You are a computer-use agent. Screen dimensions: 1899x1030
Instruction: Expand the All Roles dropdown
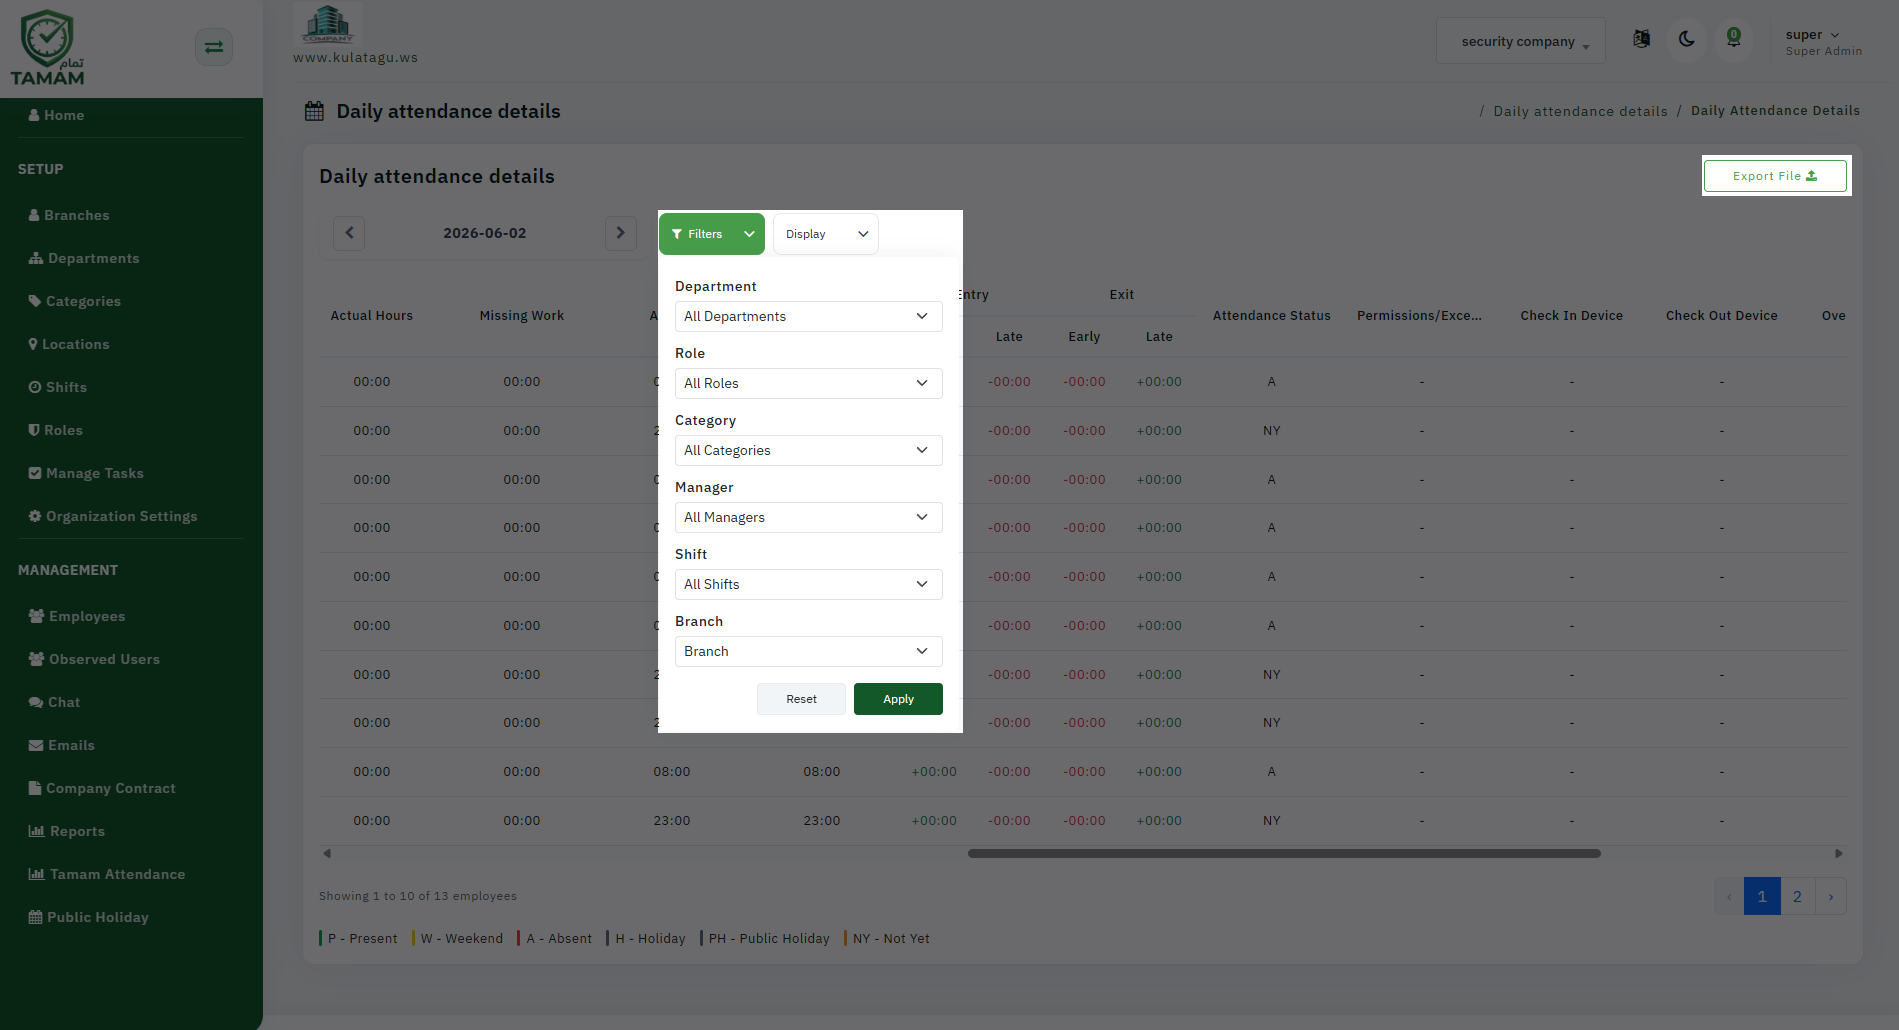point(809,383)
